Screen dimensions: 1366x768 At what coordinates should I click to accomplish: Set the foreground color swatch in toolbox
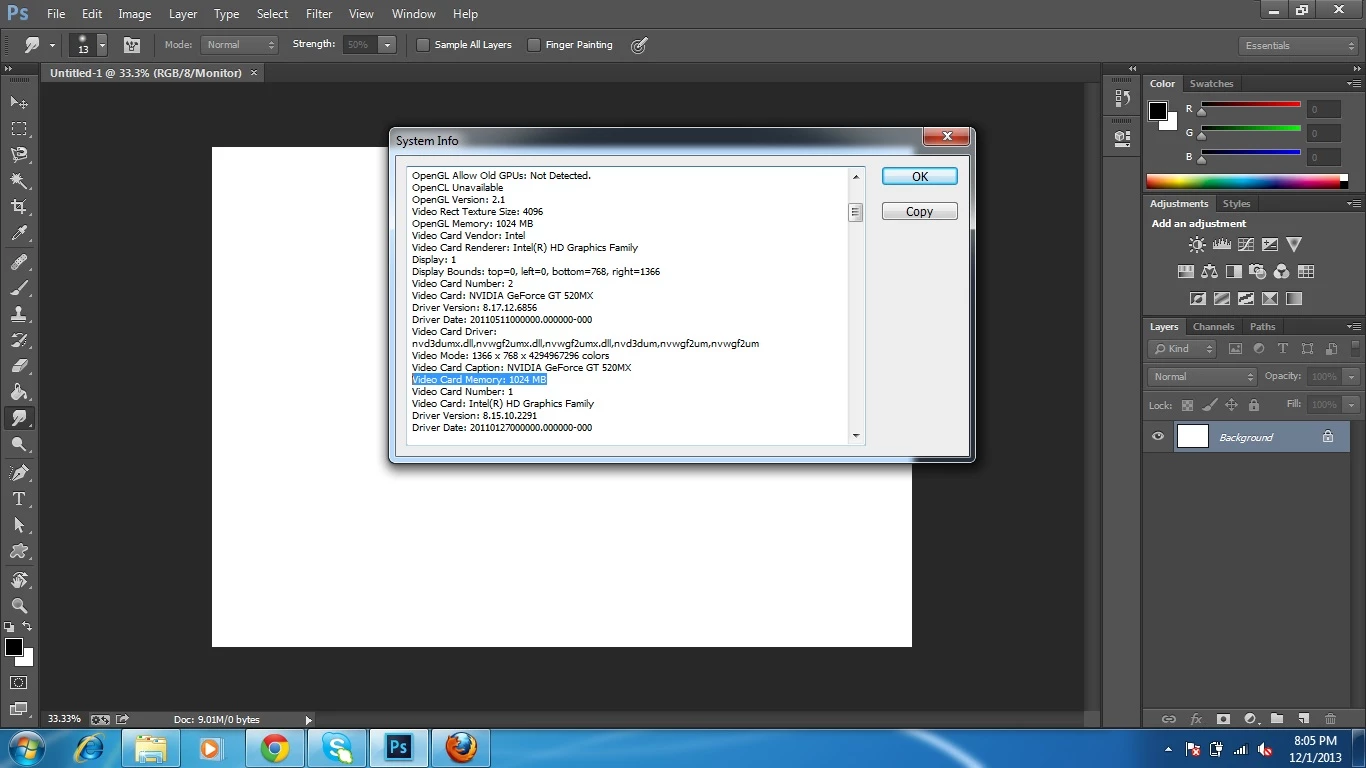click(14, 647)
